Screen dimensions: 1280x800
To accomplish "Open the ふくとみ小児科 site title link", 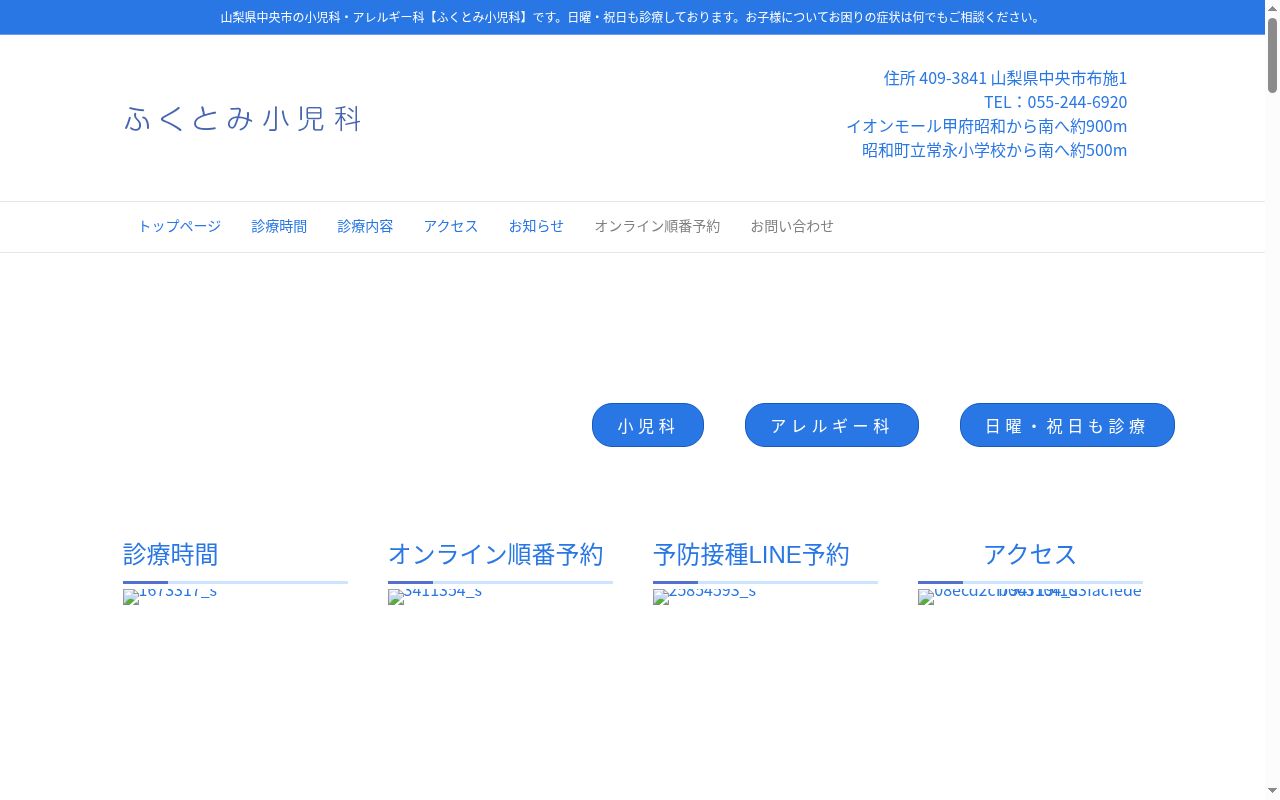I will [x=243, y=118].
